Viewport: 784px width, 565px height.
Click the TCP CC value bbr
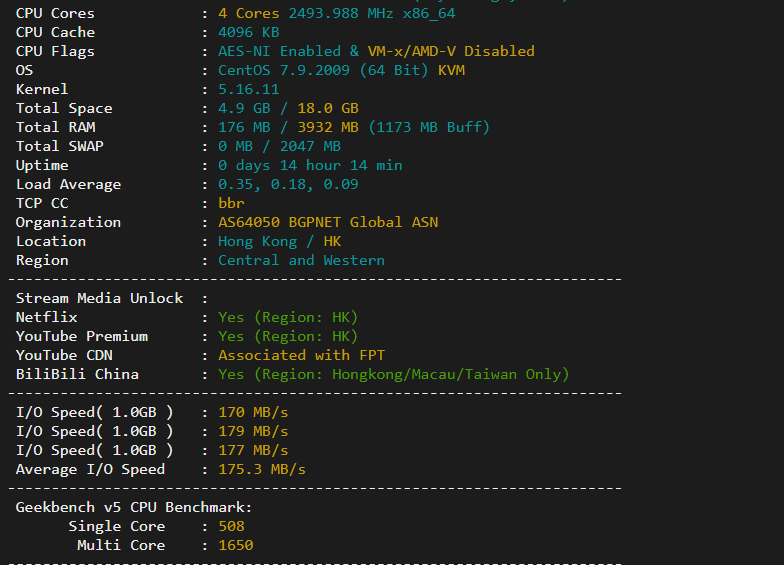tap(231, 204)
